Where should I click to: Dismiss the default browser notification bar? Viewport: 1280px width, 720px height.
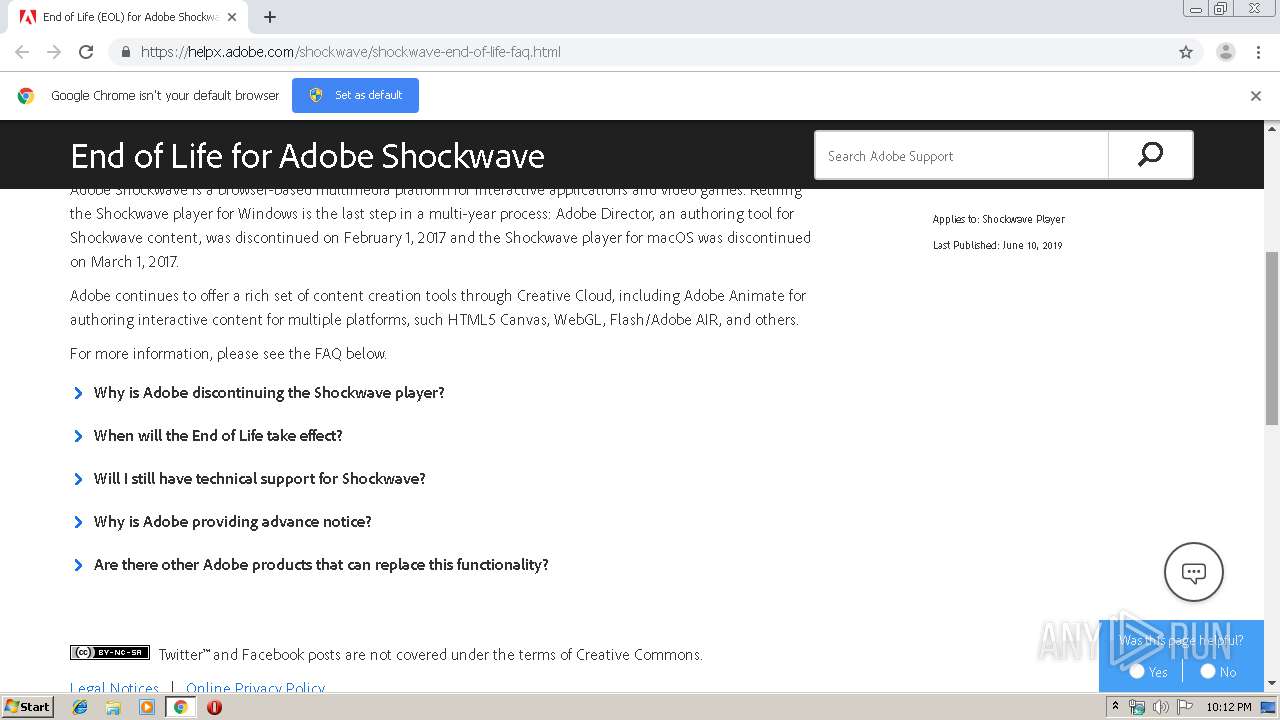(x=1256, y=96)
